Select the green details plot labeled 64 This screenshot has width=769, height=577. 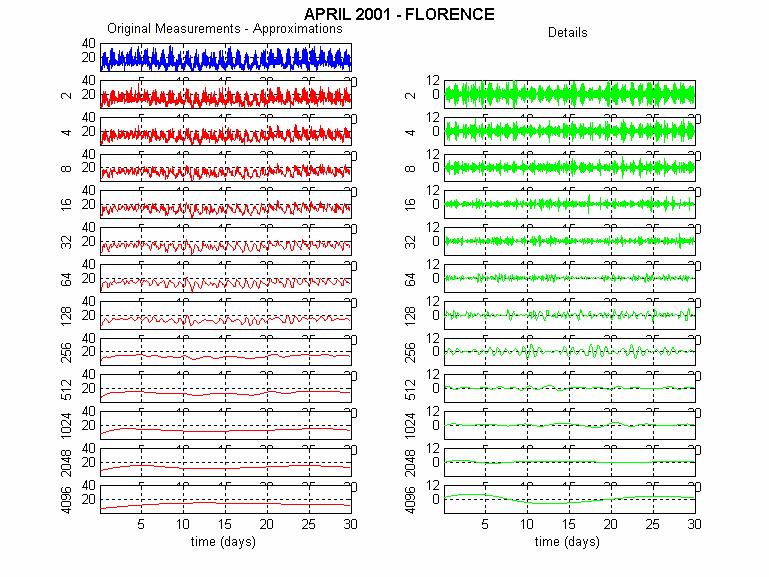570,278
